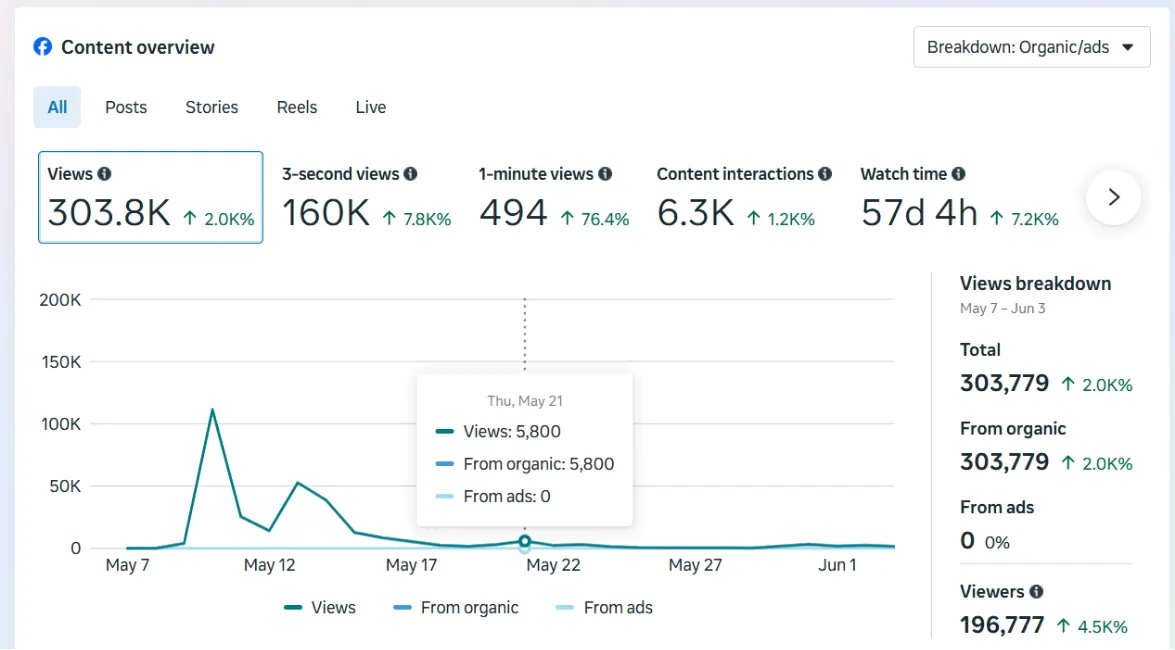Click the 50K y-axis label
This screenshot has width=1175, height=650.
(65, 487)
